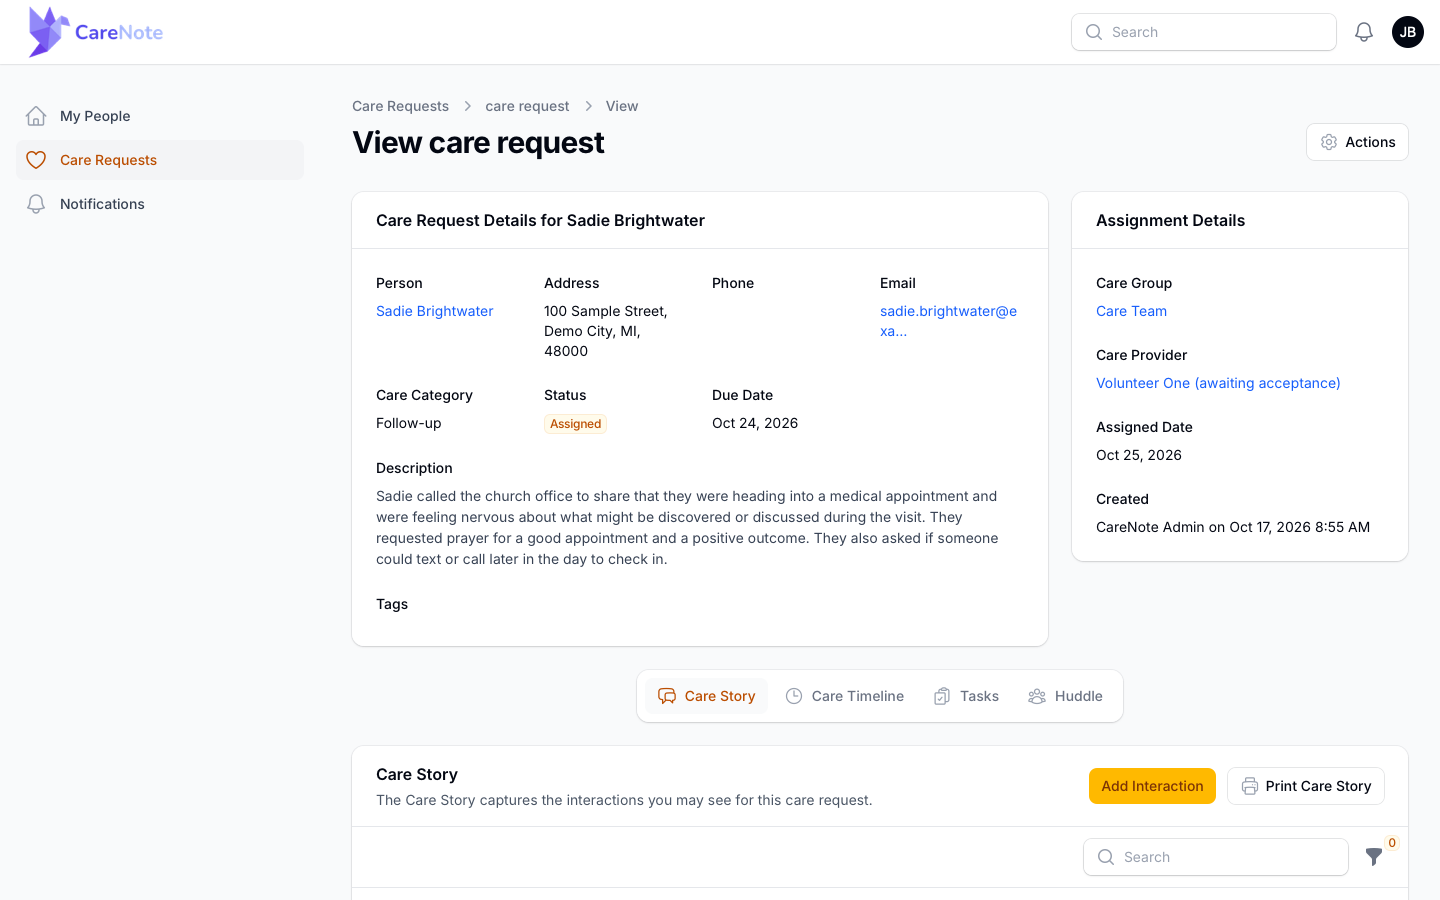Image resolution: width=1440 pixels, height=900 pixels.
Task: Click the CareNote logo
Action: pyautogui.click(x=96, y=32)
